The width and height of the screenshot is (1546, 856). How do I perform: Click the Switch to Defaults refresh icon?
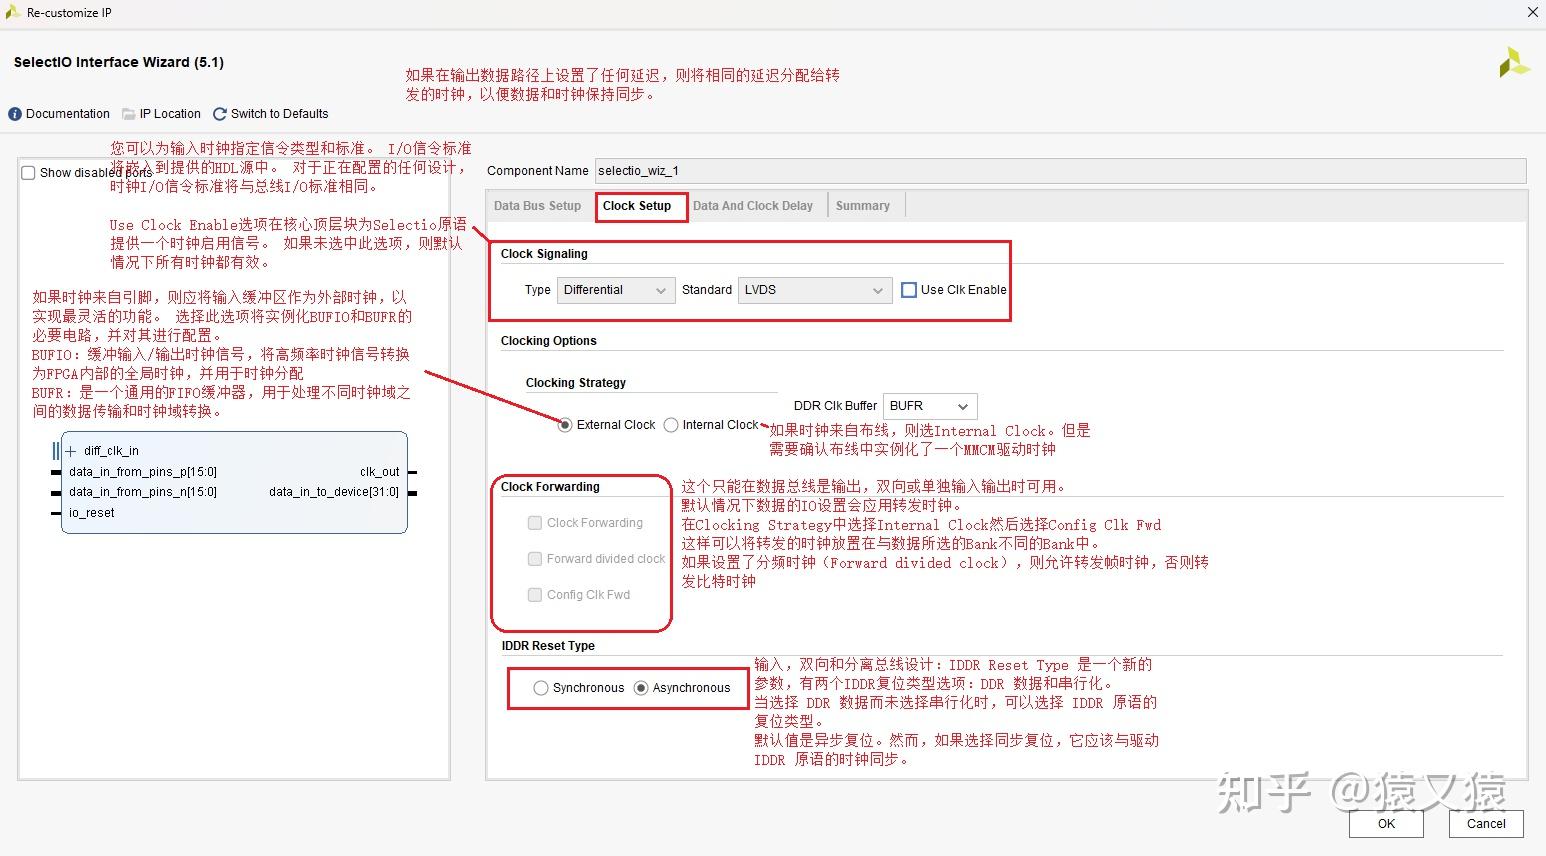click(x=219, y=113)
